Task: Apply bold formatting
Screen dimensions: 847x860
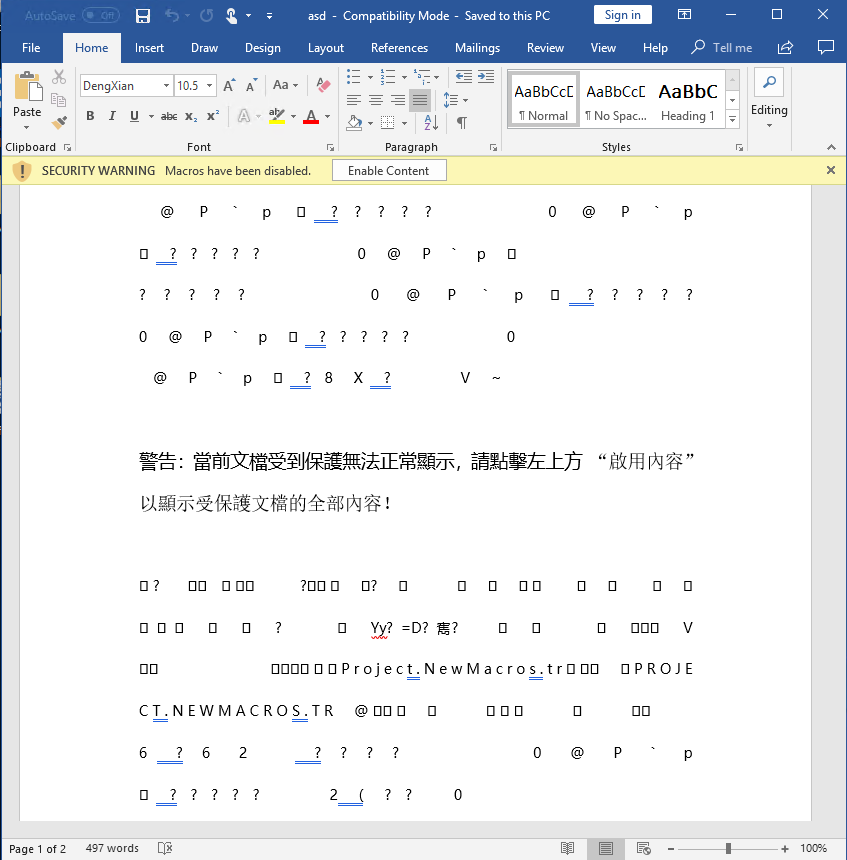Action: tap(89, 116)
